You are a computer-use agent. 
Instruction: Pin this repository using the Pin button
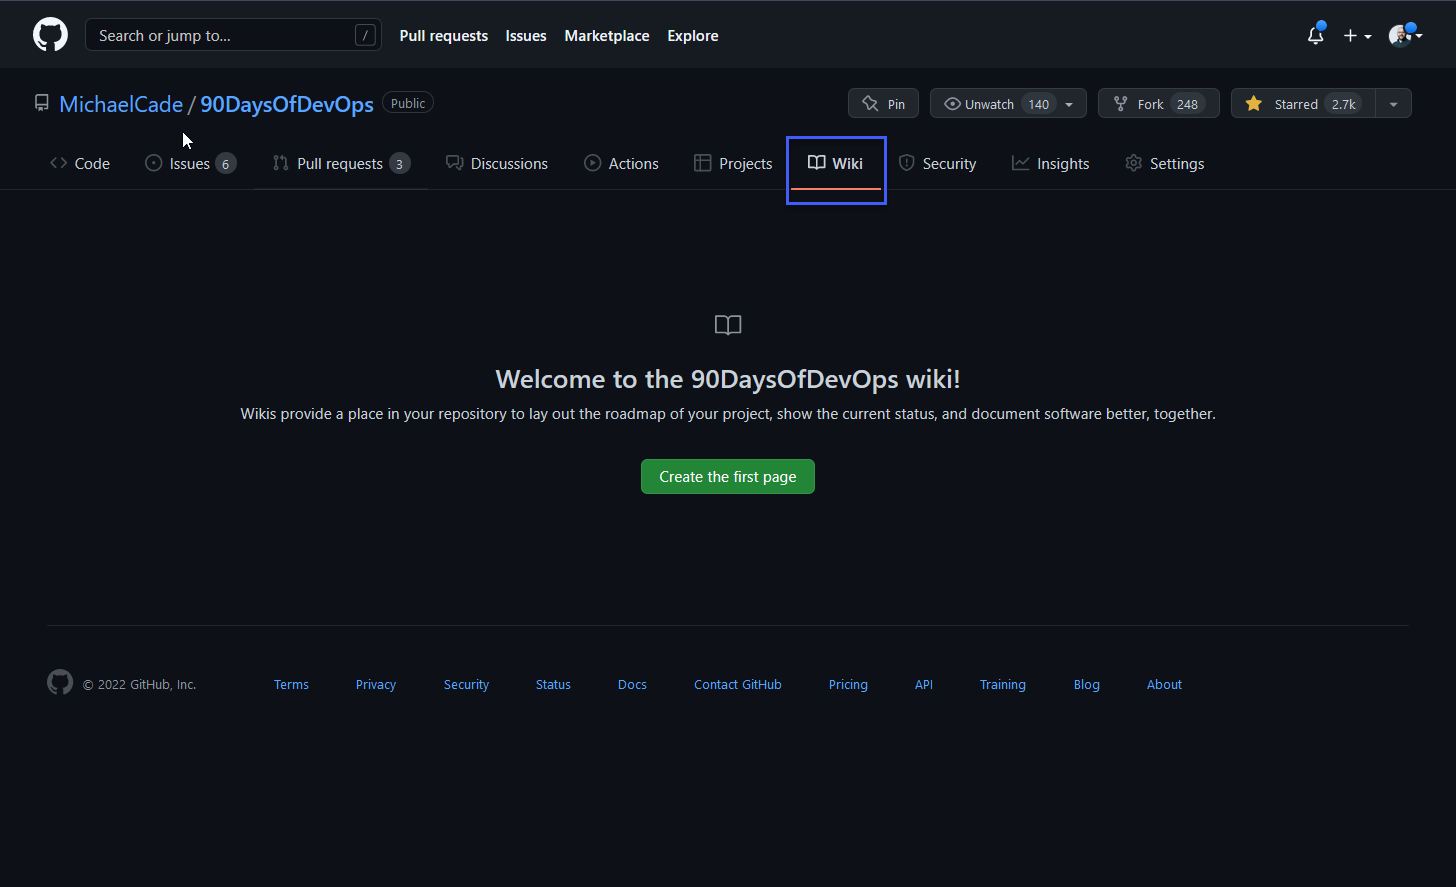[x=883, y=103]
